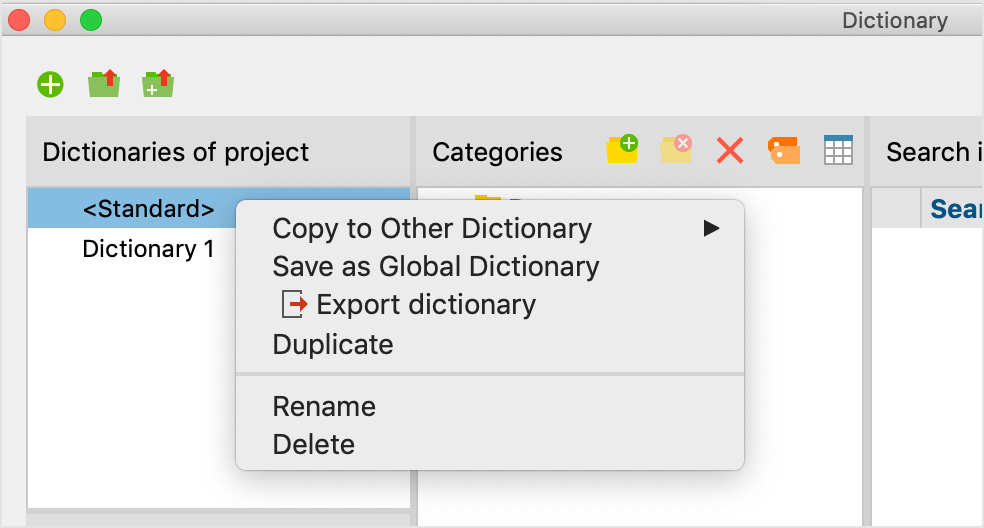Choose Copy to Other Dictionary
The width and height of the screenshot is (984, 528).
point(432,229)
